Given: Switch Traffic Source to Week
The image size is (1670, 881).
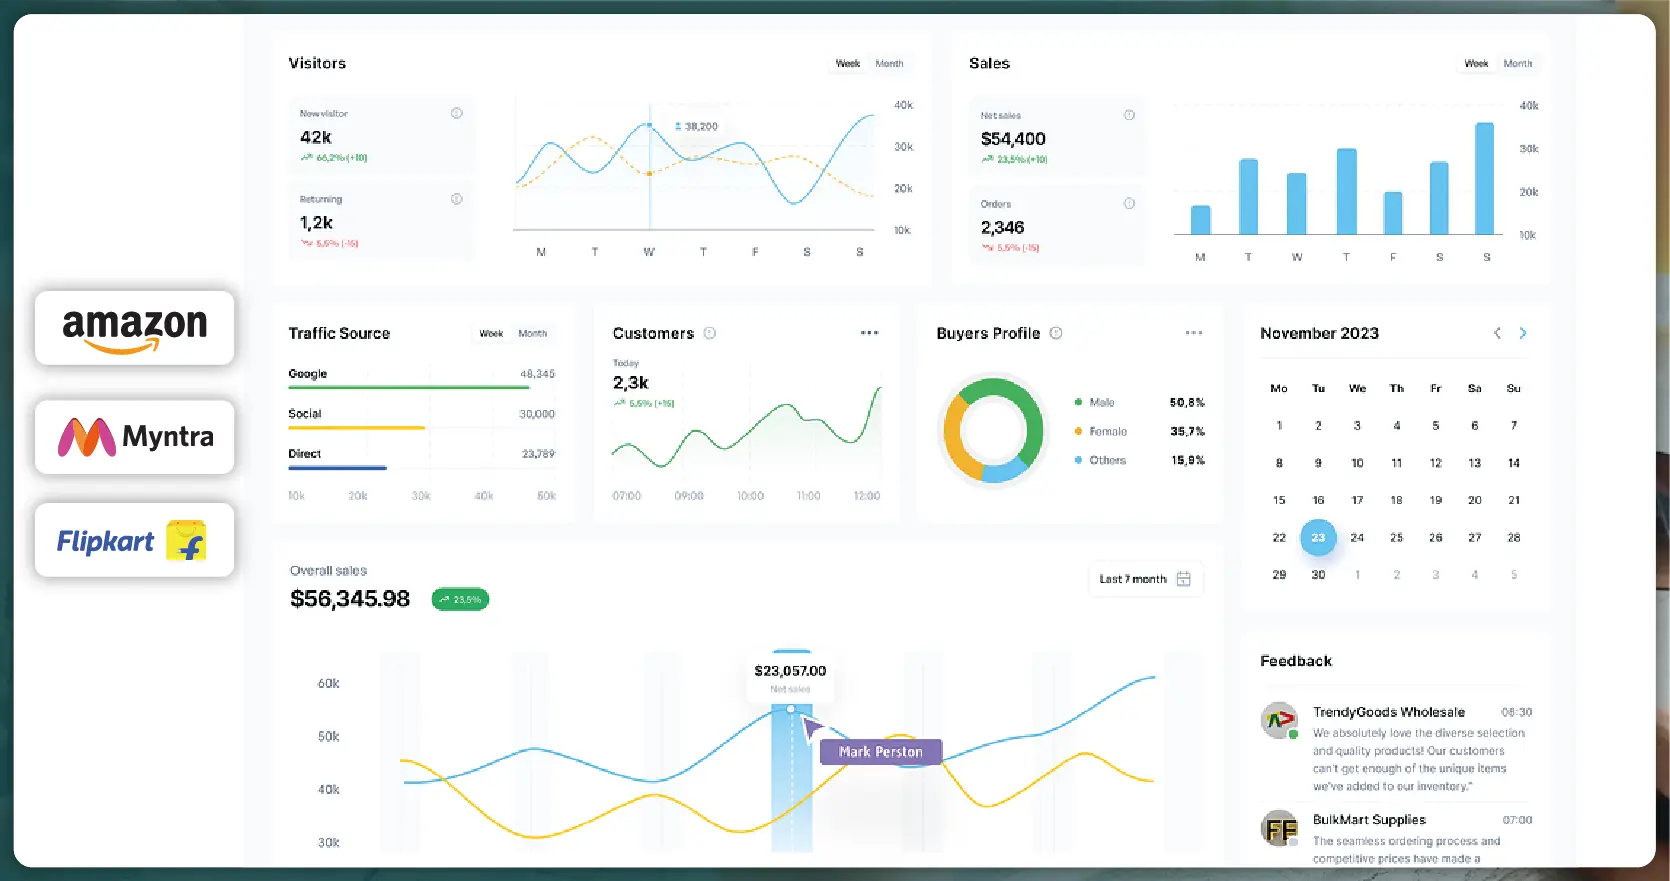Looking at the screenshot, I should (x=491, y=333).
